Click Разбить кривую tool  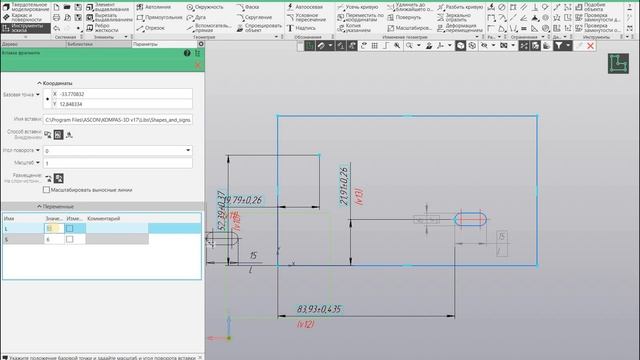[x=460, y=7]
